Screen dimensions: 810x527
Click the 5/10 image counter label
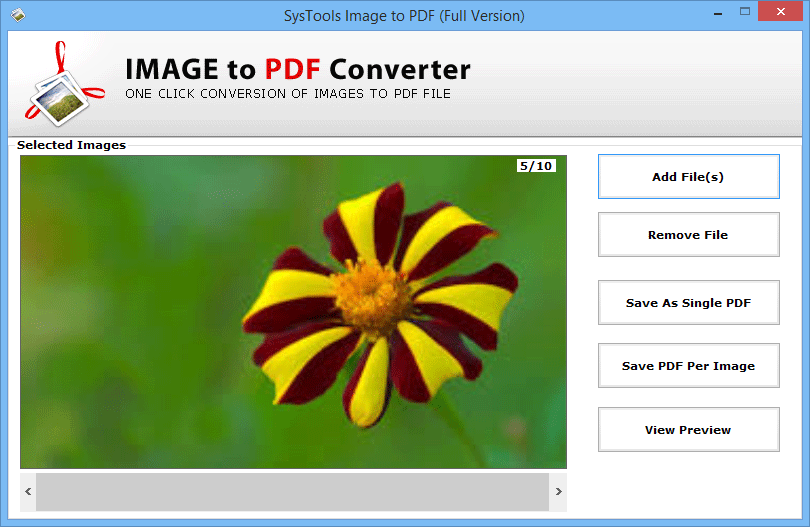(x=536, y=166)
